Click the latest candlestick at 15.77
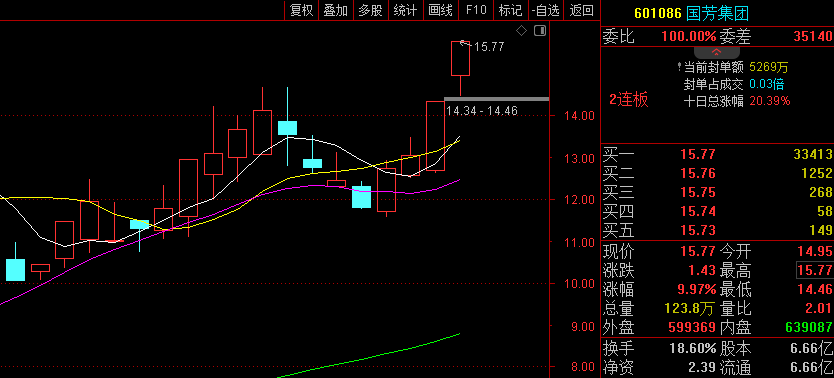The image size is (834, 378). [461, 58]
